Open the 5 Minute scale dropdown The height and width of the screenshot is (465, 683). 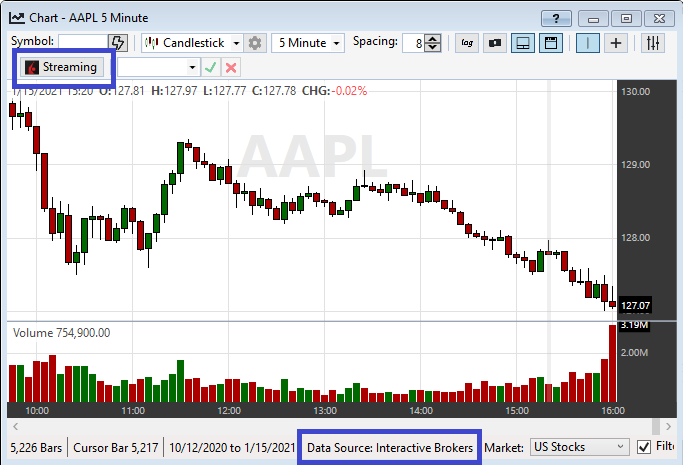point(308,43)
